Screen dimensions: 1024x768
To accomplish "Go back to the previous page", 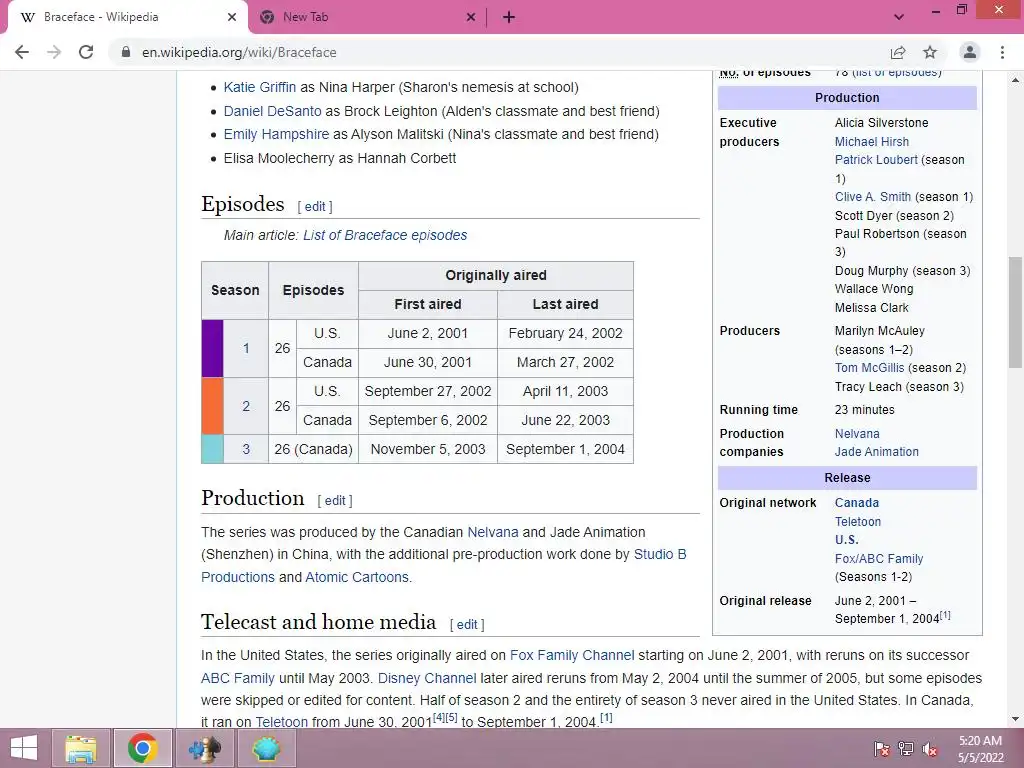I will click(x=22, y=52).
